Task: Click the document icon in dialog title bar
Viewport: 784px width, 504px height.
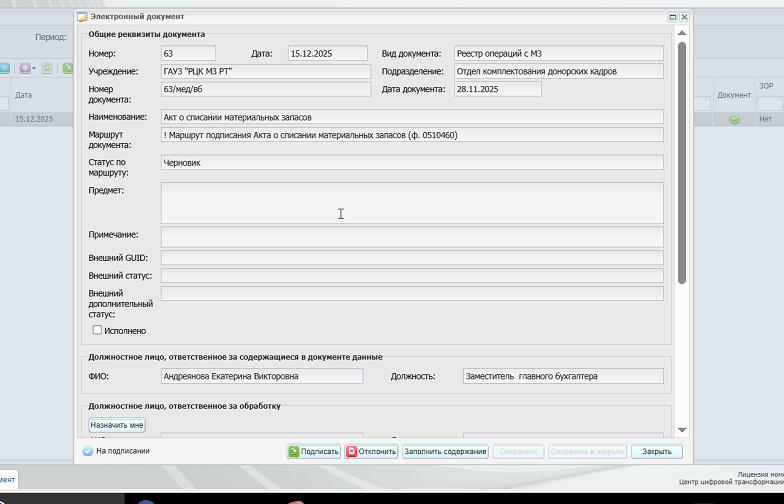Action: pos(82,17)
